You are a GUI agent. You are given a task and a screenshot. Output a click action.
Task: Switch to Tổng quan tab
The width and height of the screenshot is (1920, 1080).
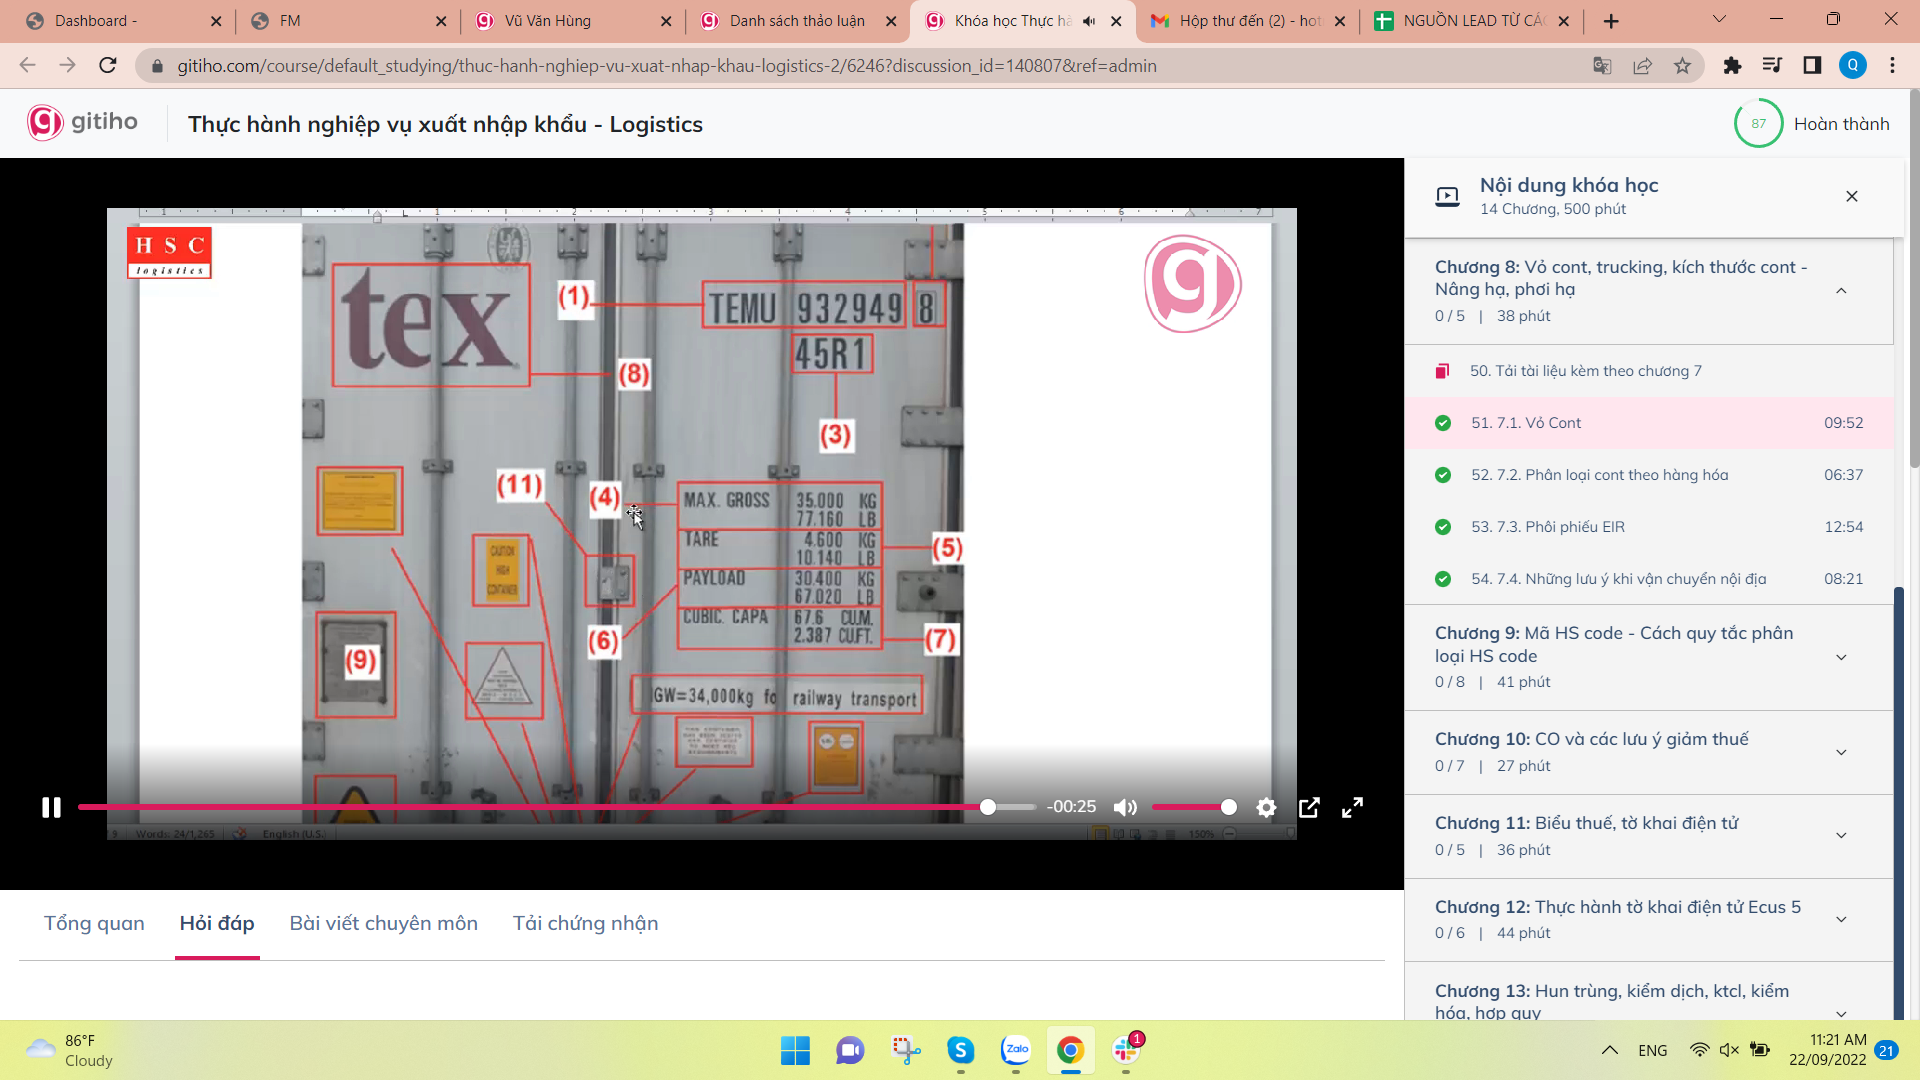point(94,923)
